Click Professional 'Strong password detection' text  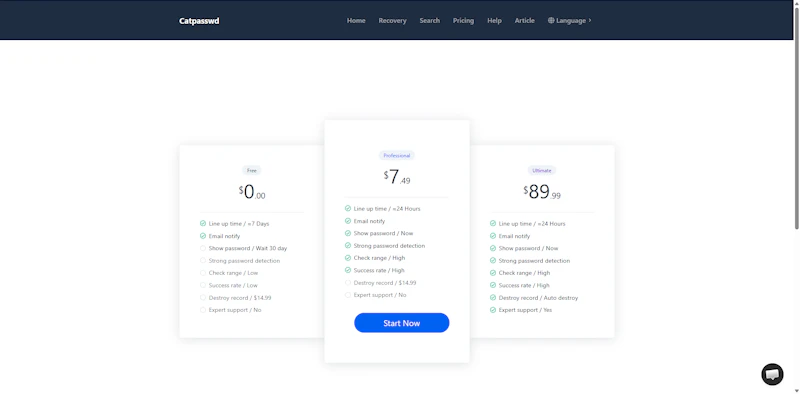389,246
